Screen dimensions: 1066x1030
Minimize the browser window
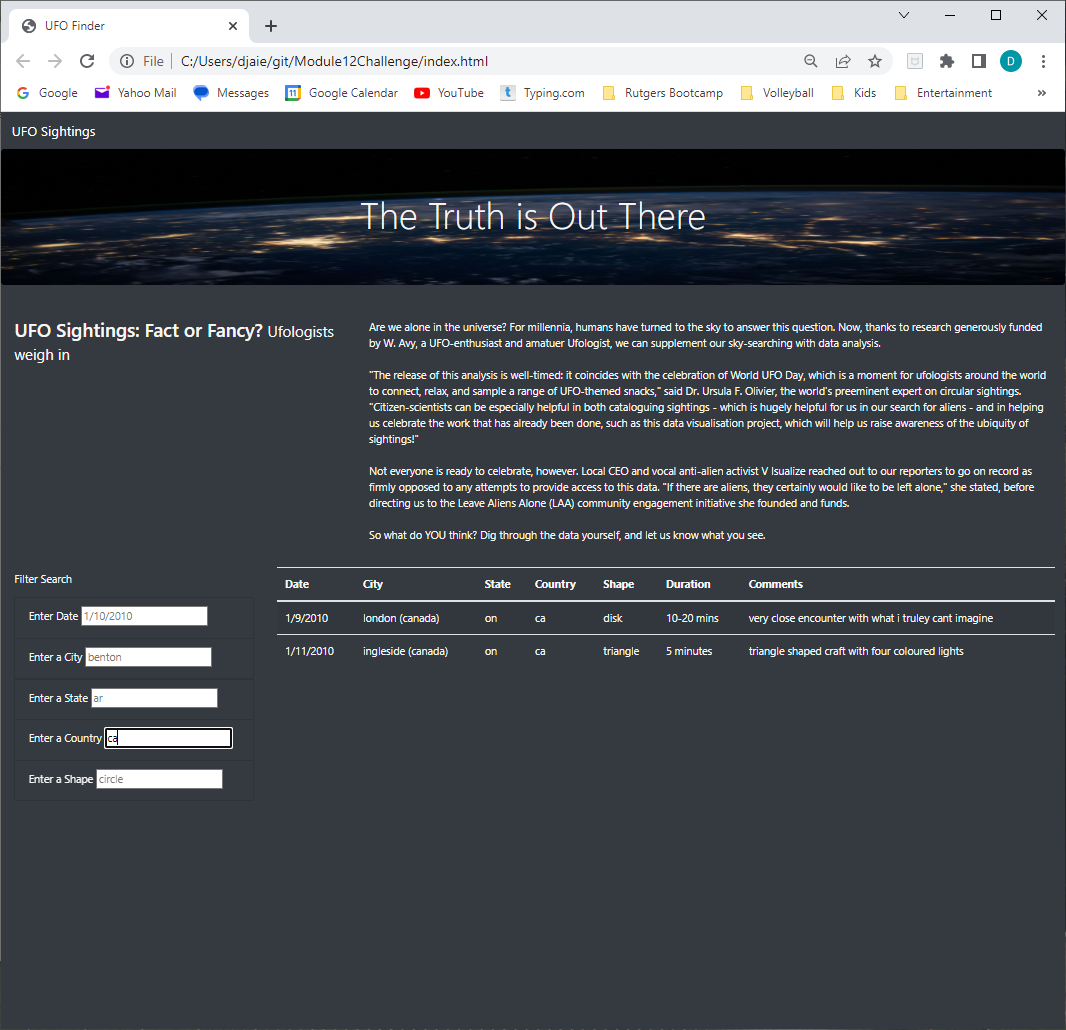click(x=950, y=15)
